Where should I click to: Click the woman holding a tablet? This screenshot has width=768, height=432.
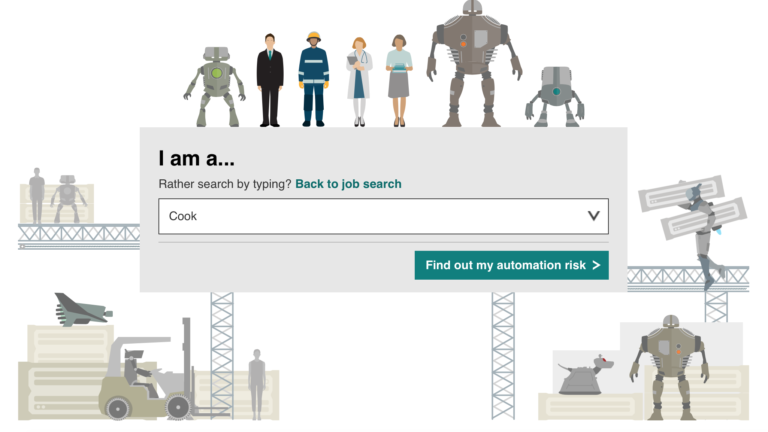(x=399, y=80)
